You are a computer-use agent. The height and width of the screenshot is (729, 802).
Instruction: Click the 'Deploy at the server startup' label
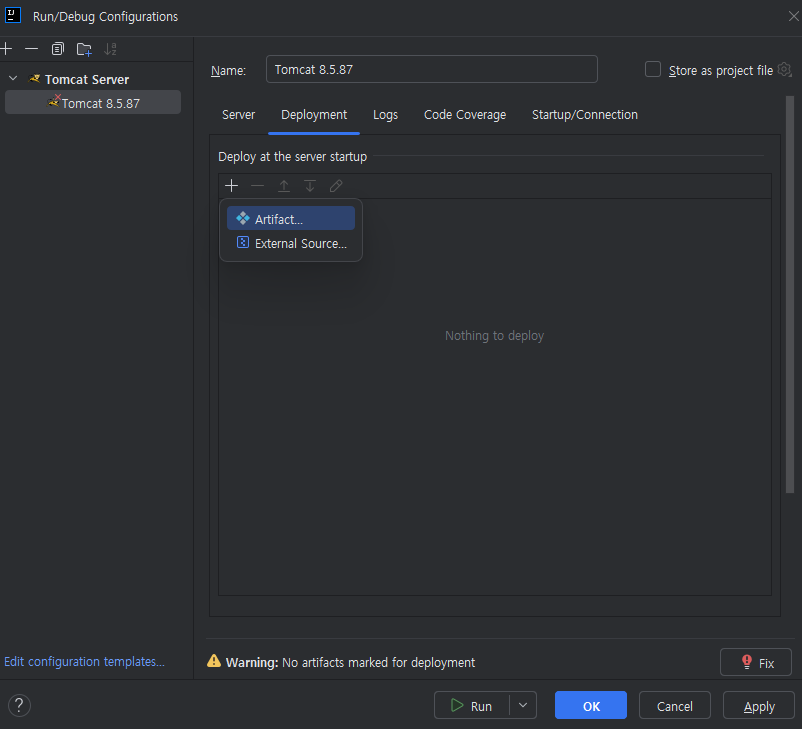click(293, 157)
